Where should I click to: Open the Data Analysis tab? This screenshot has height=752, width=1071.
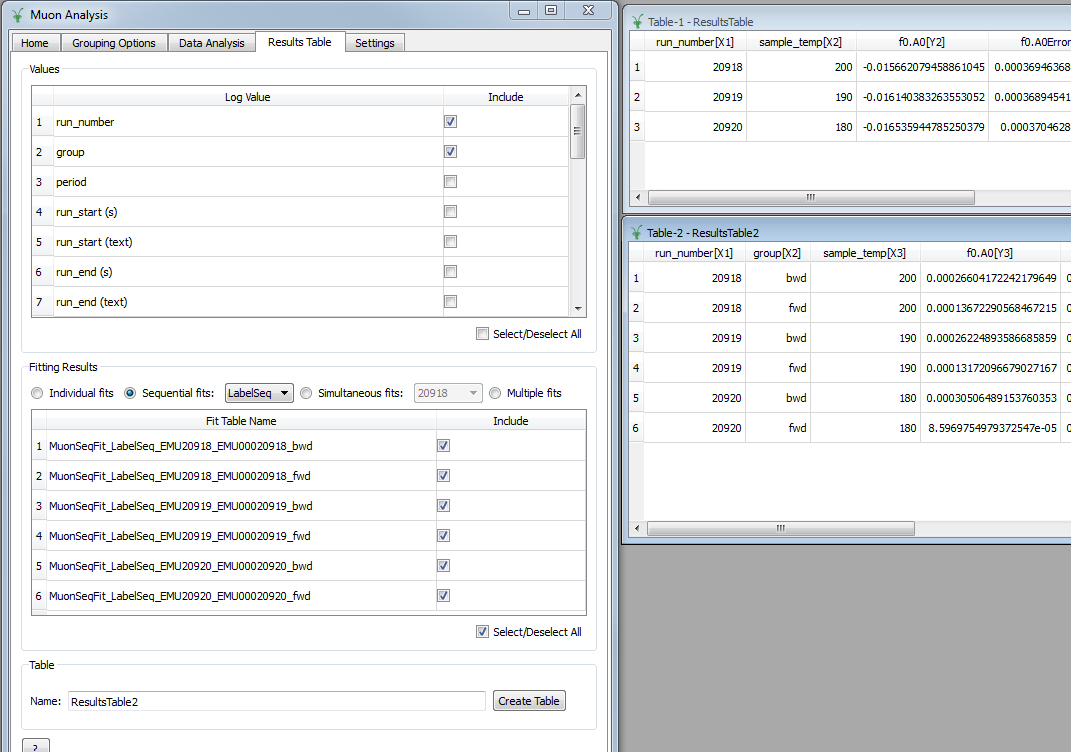click(211, 43)
